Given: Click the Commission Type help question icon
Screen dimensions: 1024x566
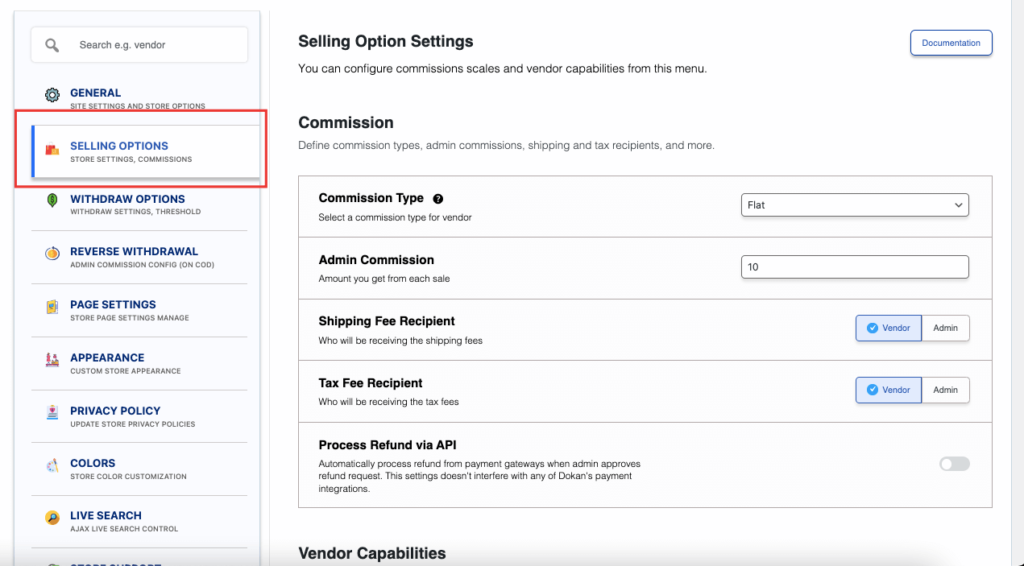Looking at the screenshot, I should (438, 199).
